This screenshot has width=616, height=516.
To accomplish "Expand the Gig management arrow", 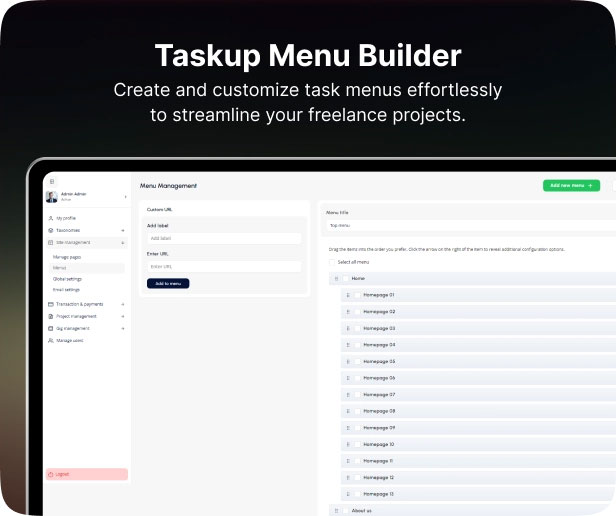I will coord(123,329).
